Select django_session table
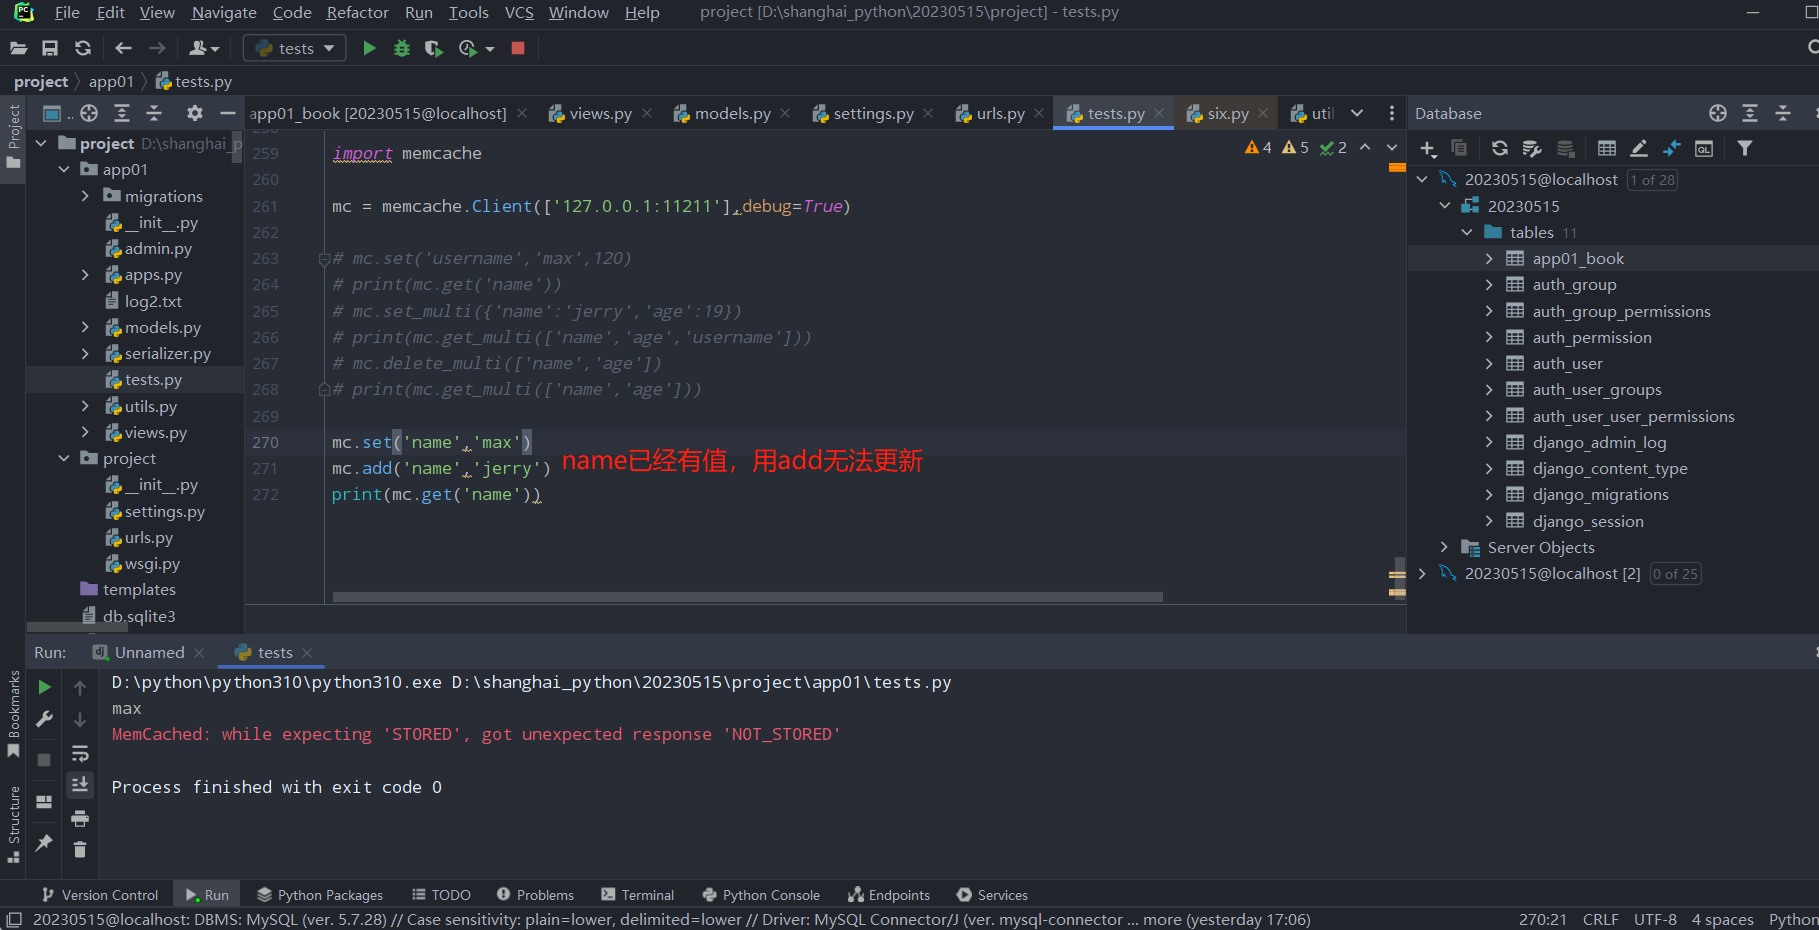Screen dimensions: 1819x930 (x=1587, y=521)
